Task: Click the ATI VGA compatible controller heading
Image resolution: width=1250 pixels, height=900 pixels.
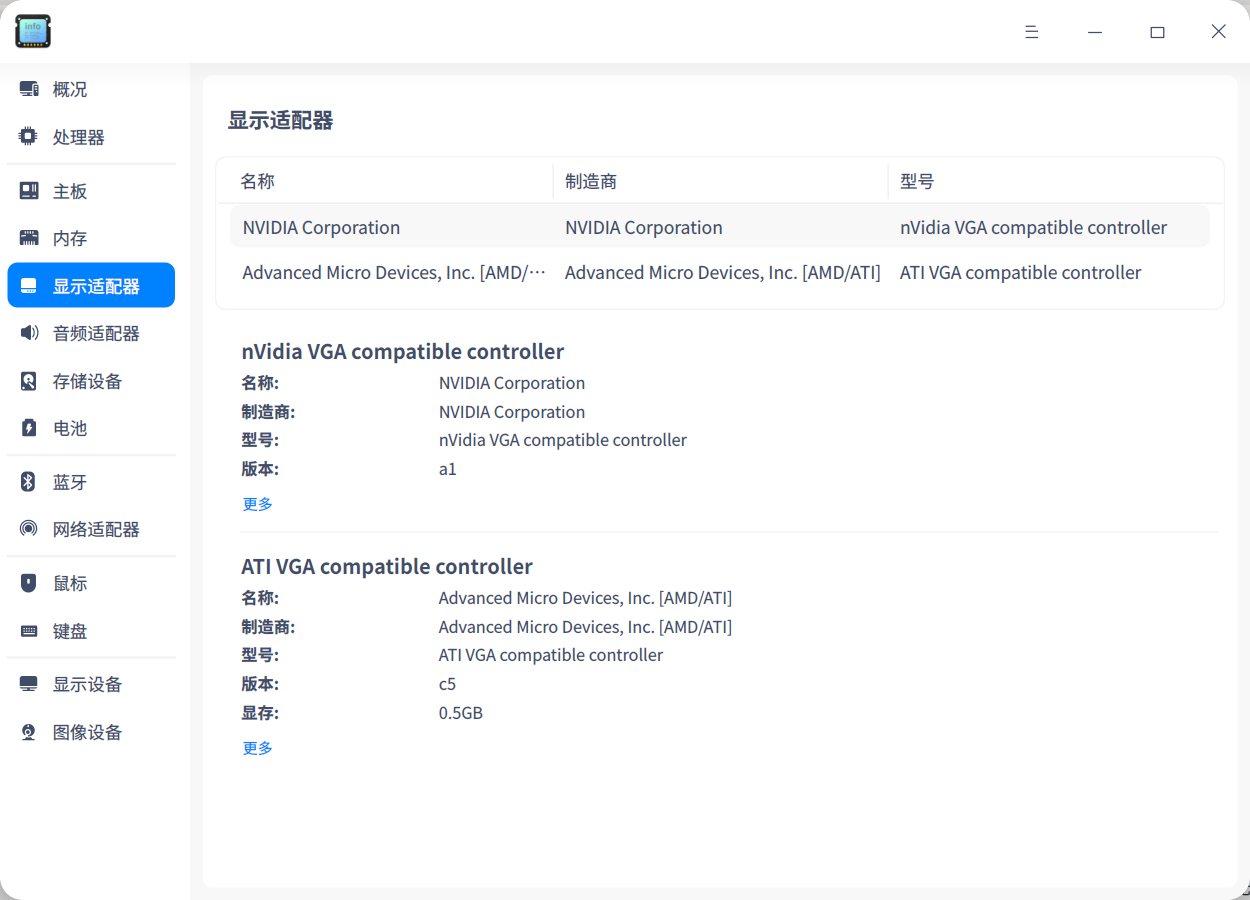Action: 387,566
